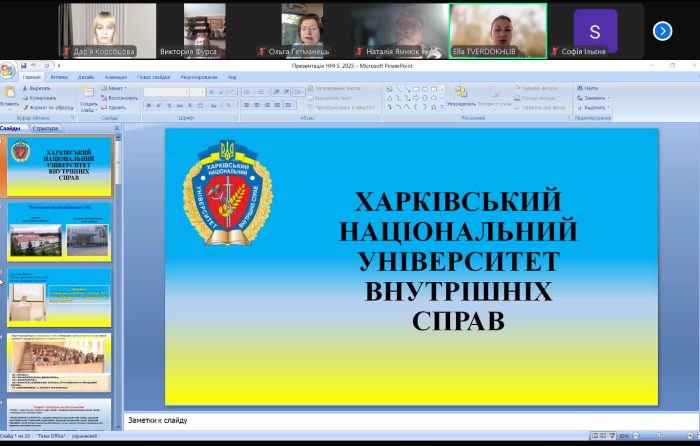Toggle bulleted list formatting
This screenshot has height=446, width=700.
(248, 90)
